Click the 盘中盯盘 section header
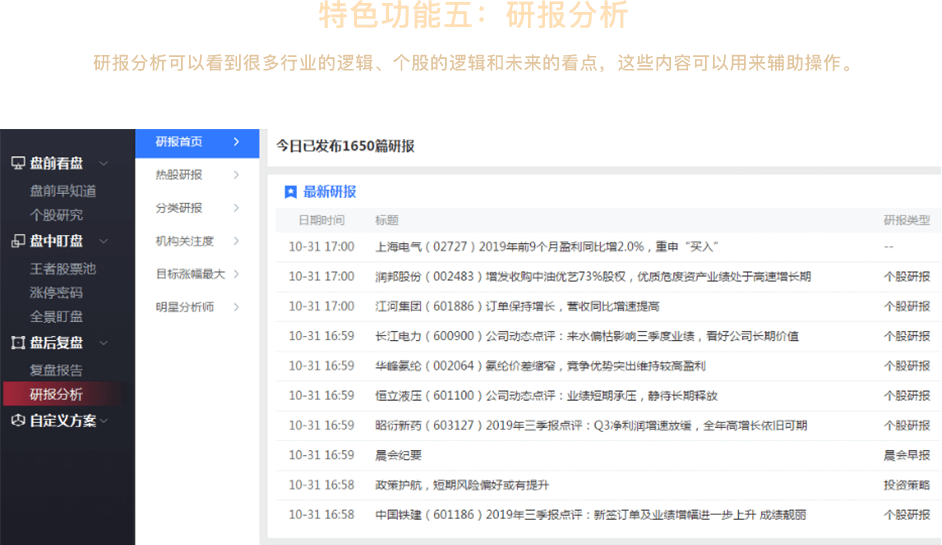Viewport: 942px width, 545px height. (56, 241)
